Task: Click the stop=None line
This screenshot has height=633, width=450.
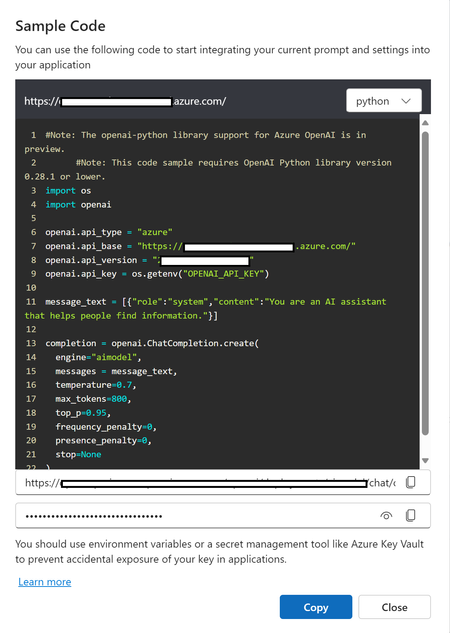Action: pyautogui.click(x=78, y=455)
